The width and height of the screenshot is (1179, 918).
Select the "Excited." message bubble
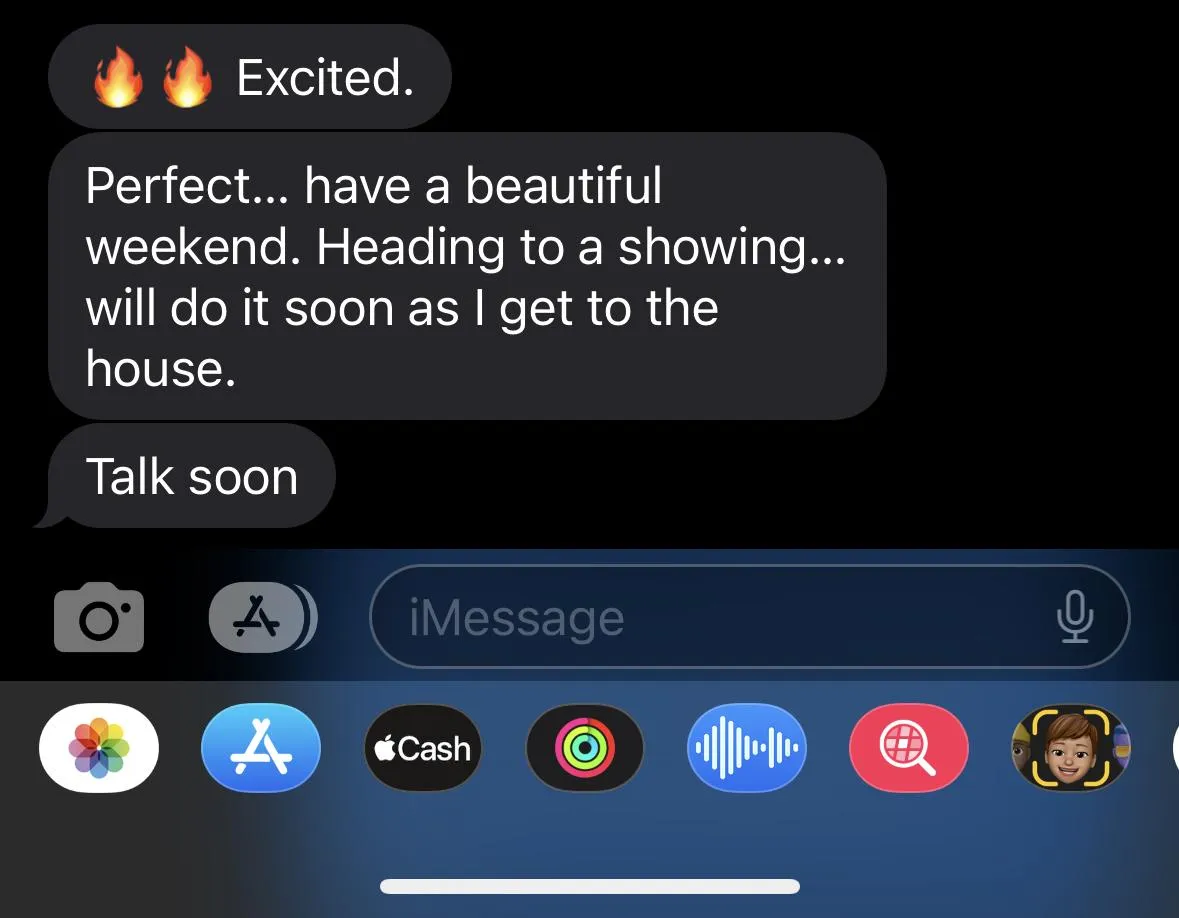250,77
